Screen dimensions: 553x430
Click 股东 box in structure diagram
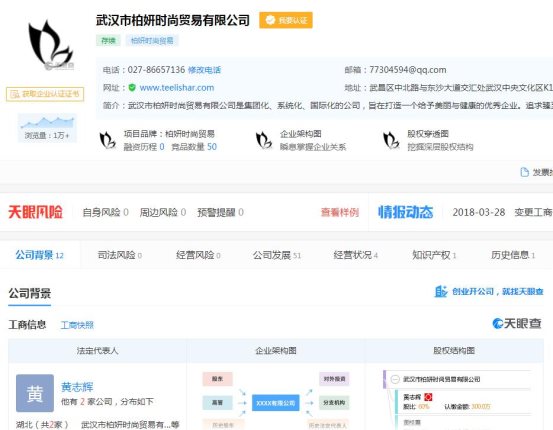coord(217,379)
